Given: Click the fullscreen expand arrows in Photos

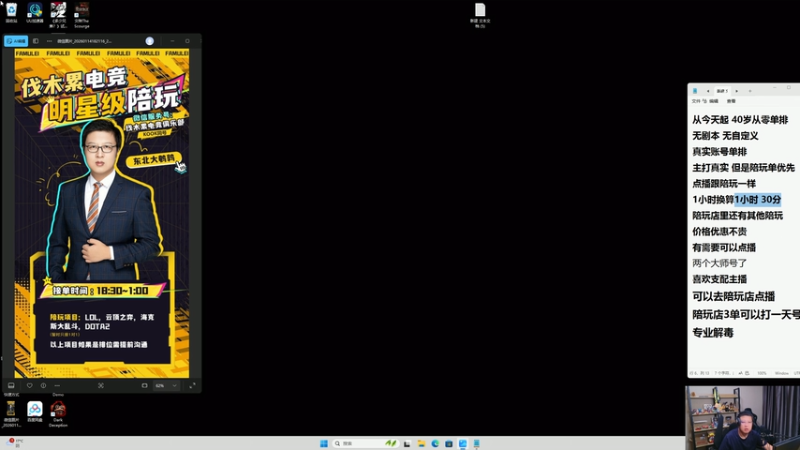Looking at the screenshot, I should [192, 386].
